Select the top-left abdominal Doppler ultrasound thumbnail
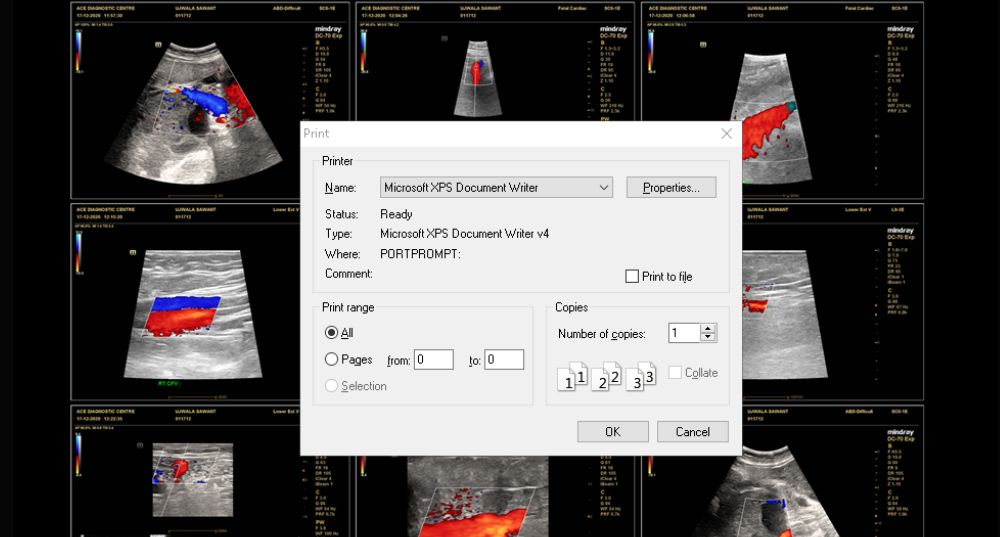This screenshot has height=537, width=1000. 185,100
